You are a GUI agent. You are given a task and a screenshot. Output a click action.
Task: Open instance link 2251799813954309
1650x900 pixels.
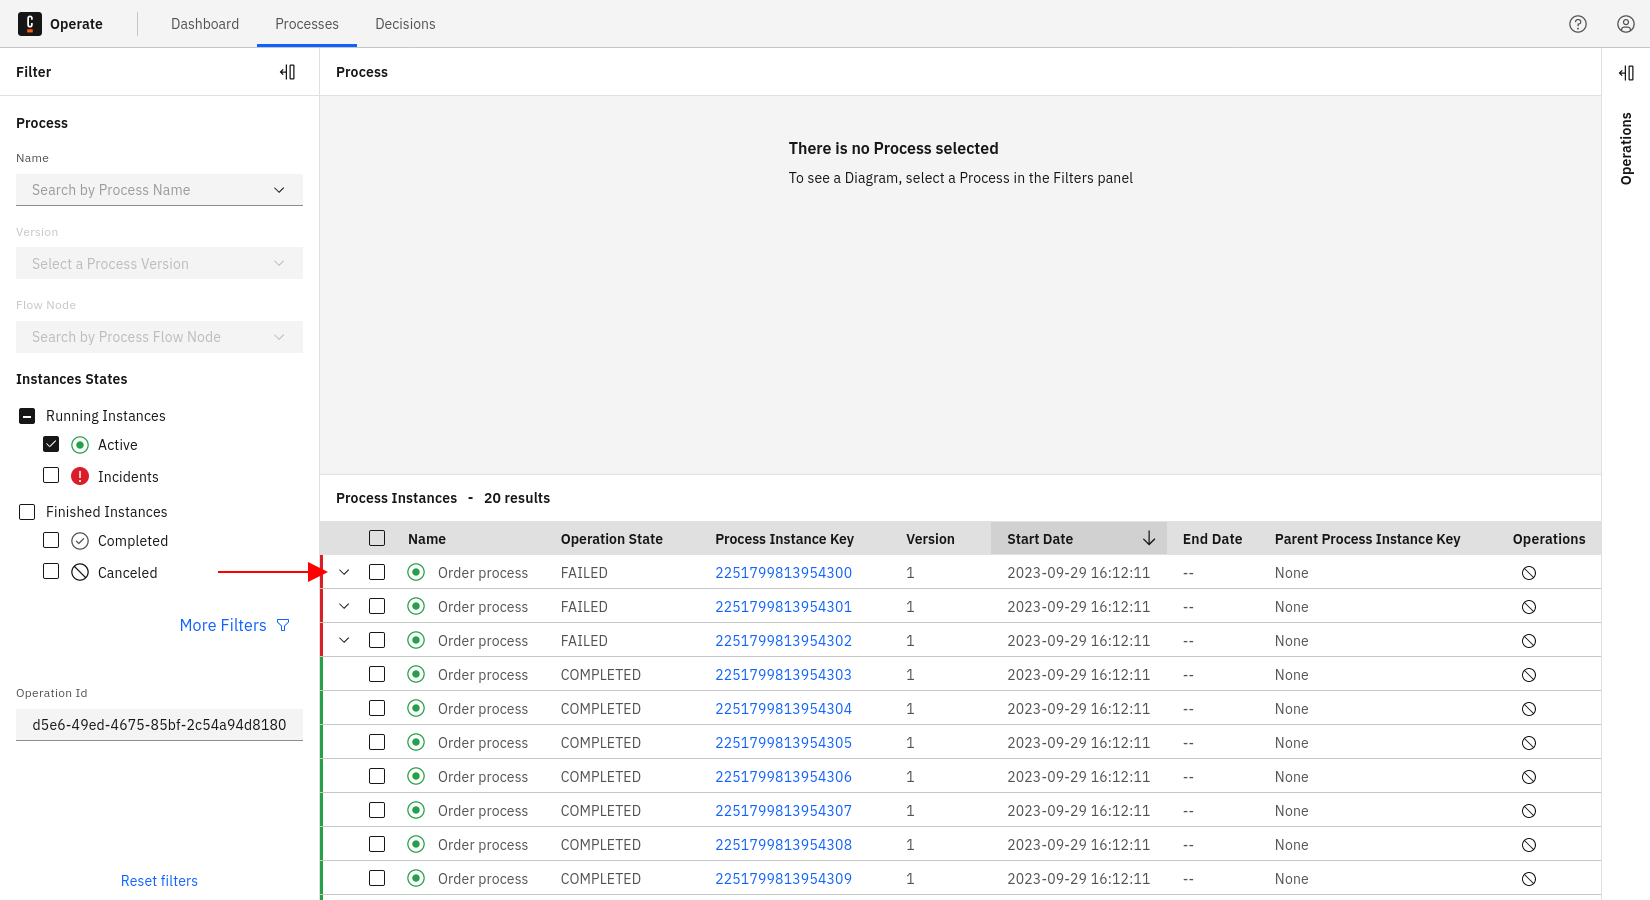784,879
